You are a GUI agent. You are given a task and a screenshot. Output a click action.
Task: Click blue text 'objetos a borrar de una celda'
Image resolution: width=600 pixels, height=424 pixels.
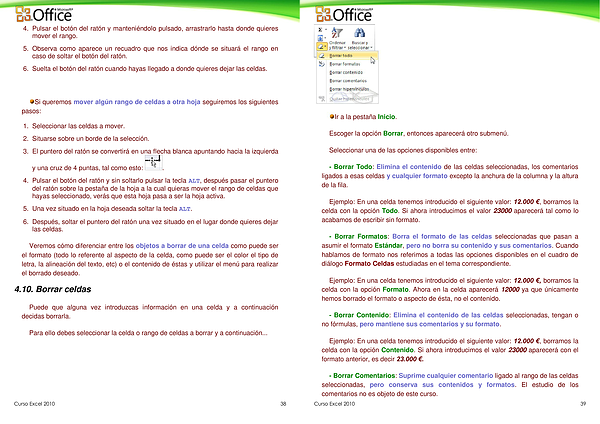click(182, 246)
